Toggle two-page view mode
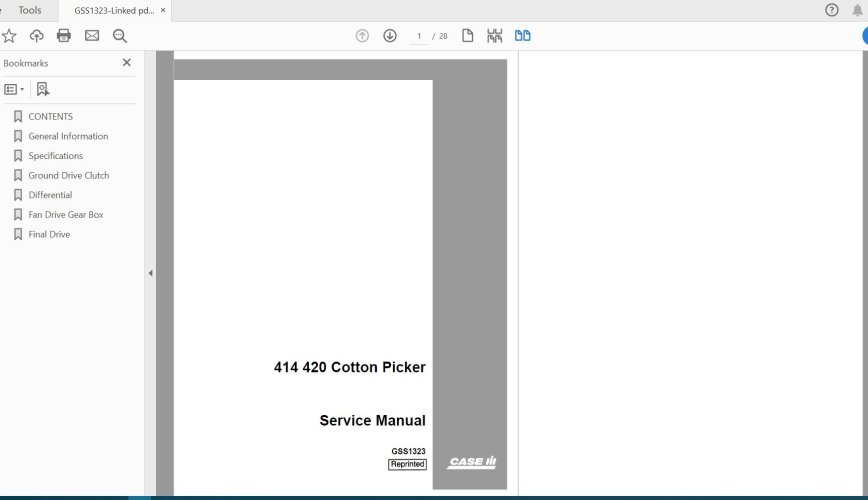Image resolution: width=868 pixels, height=500 pixels. 522,36
